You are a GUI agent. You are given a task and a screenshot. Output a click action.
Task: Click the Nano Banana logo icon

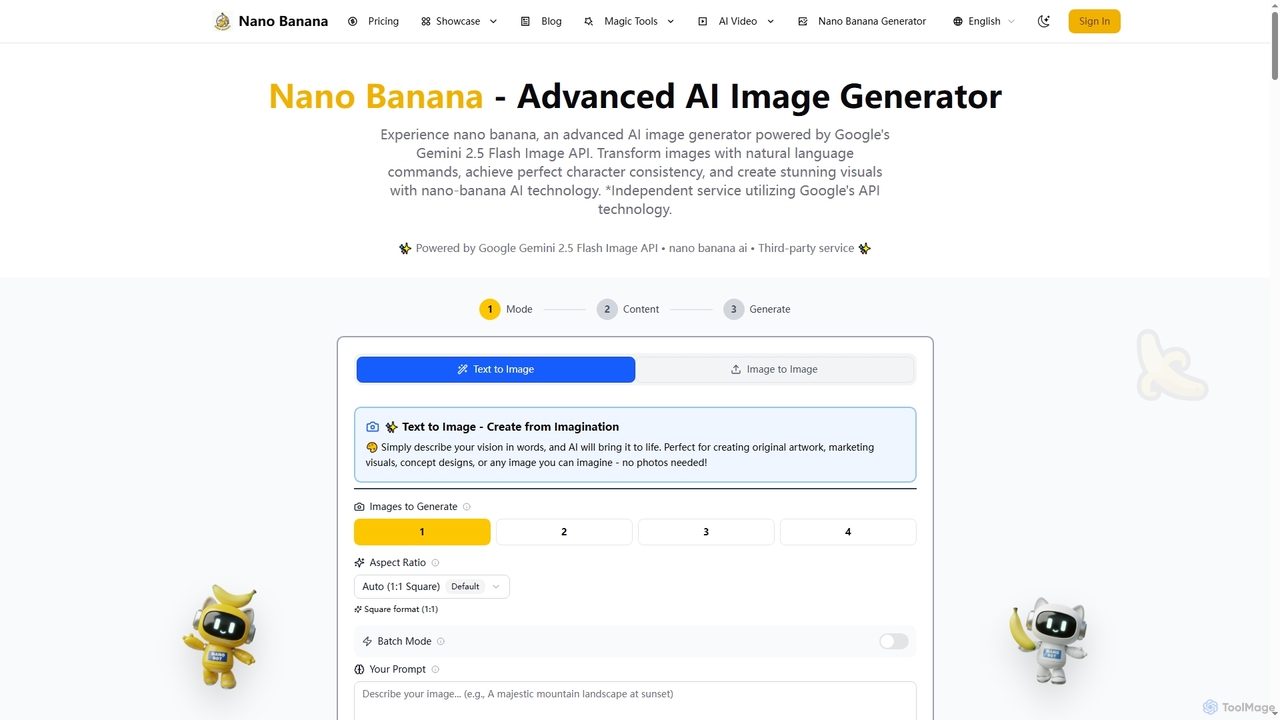(x=222, y=21)
